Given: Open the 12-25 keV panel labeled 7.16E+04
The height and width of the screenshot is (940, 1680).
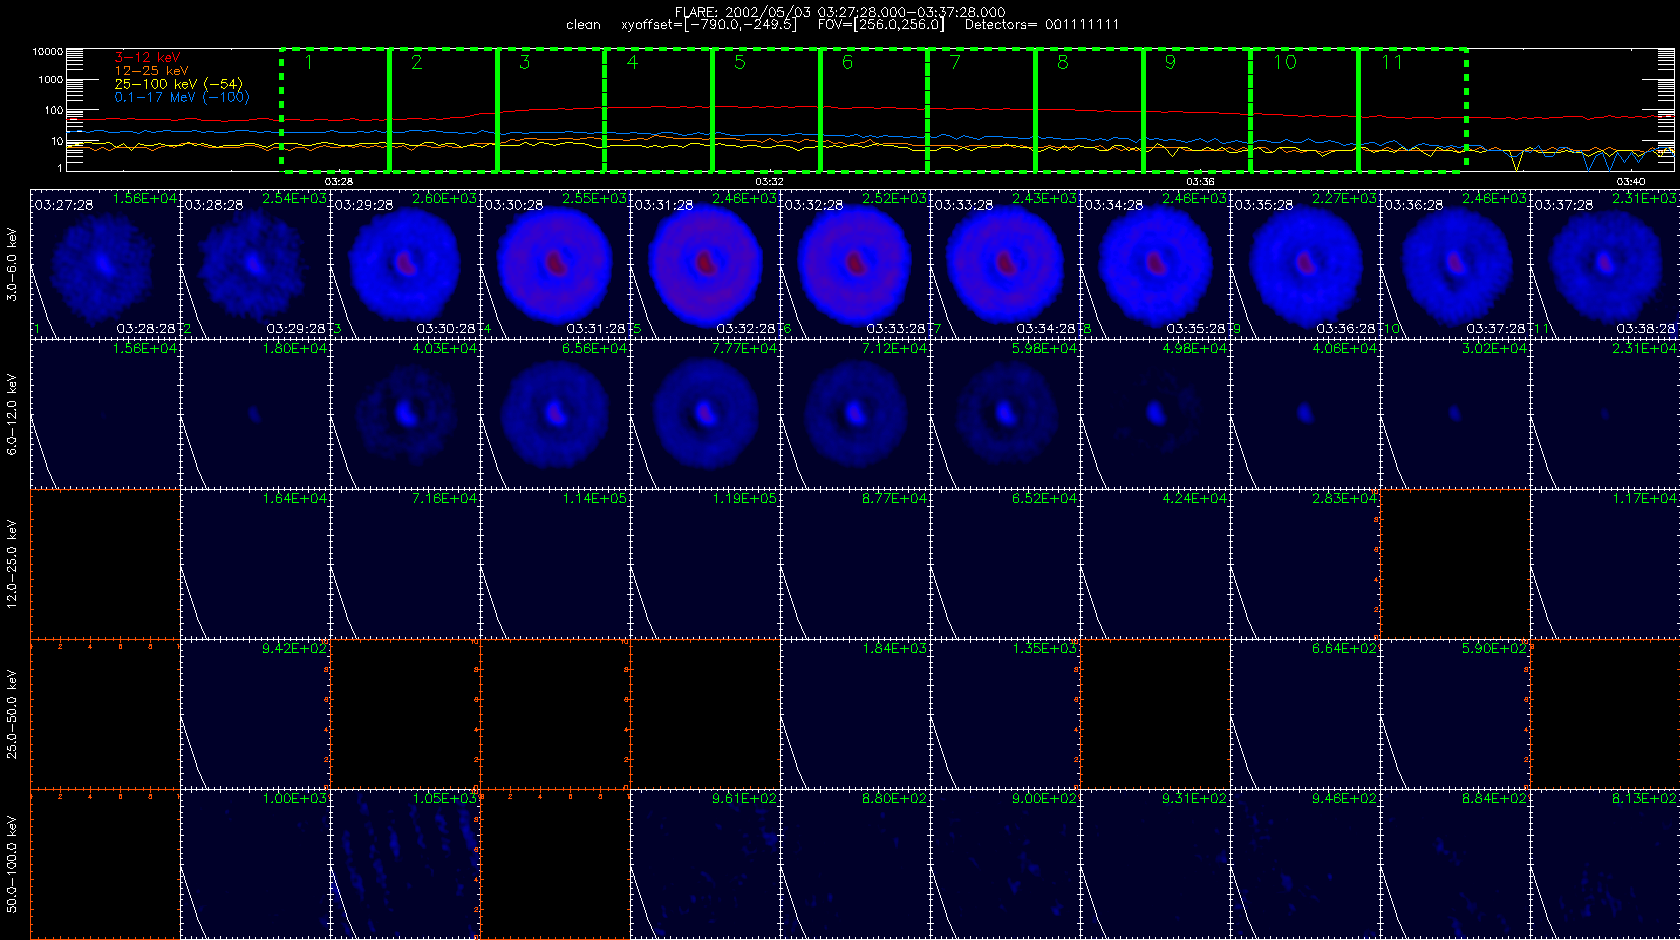Looking at the screenshot, I should click(406, 564).
